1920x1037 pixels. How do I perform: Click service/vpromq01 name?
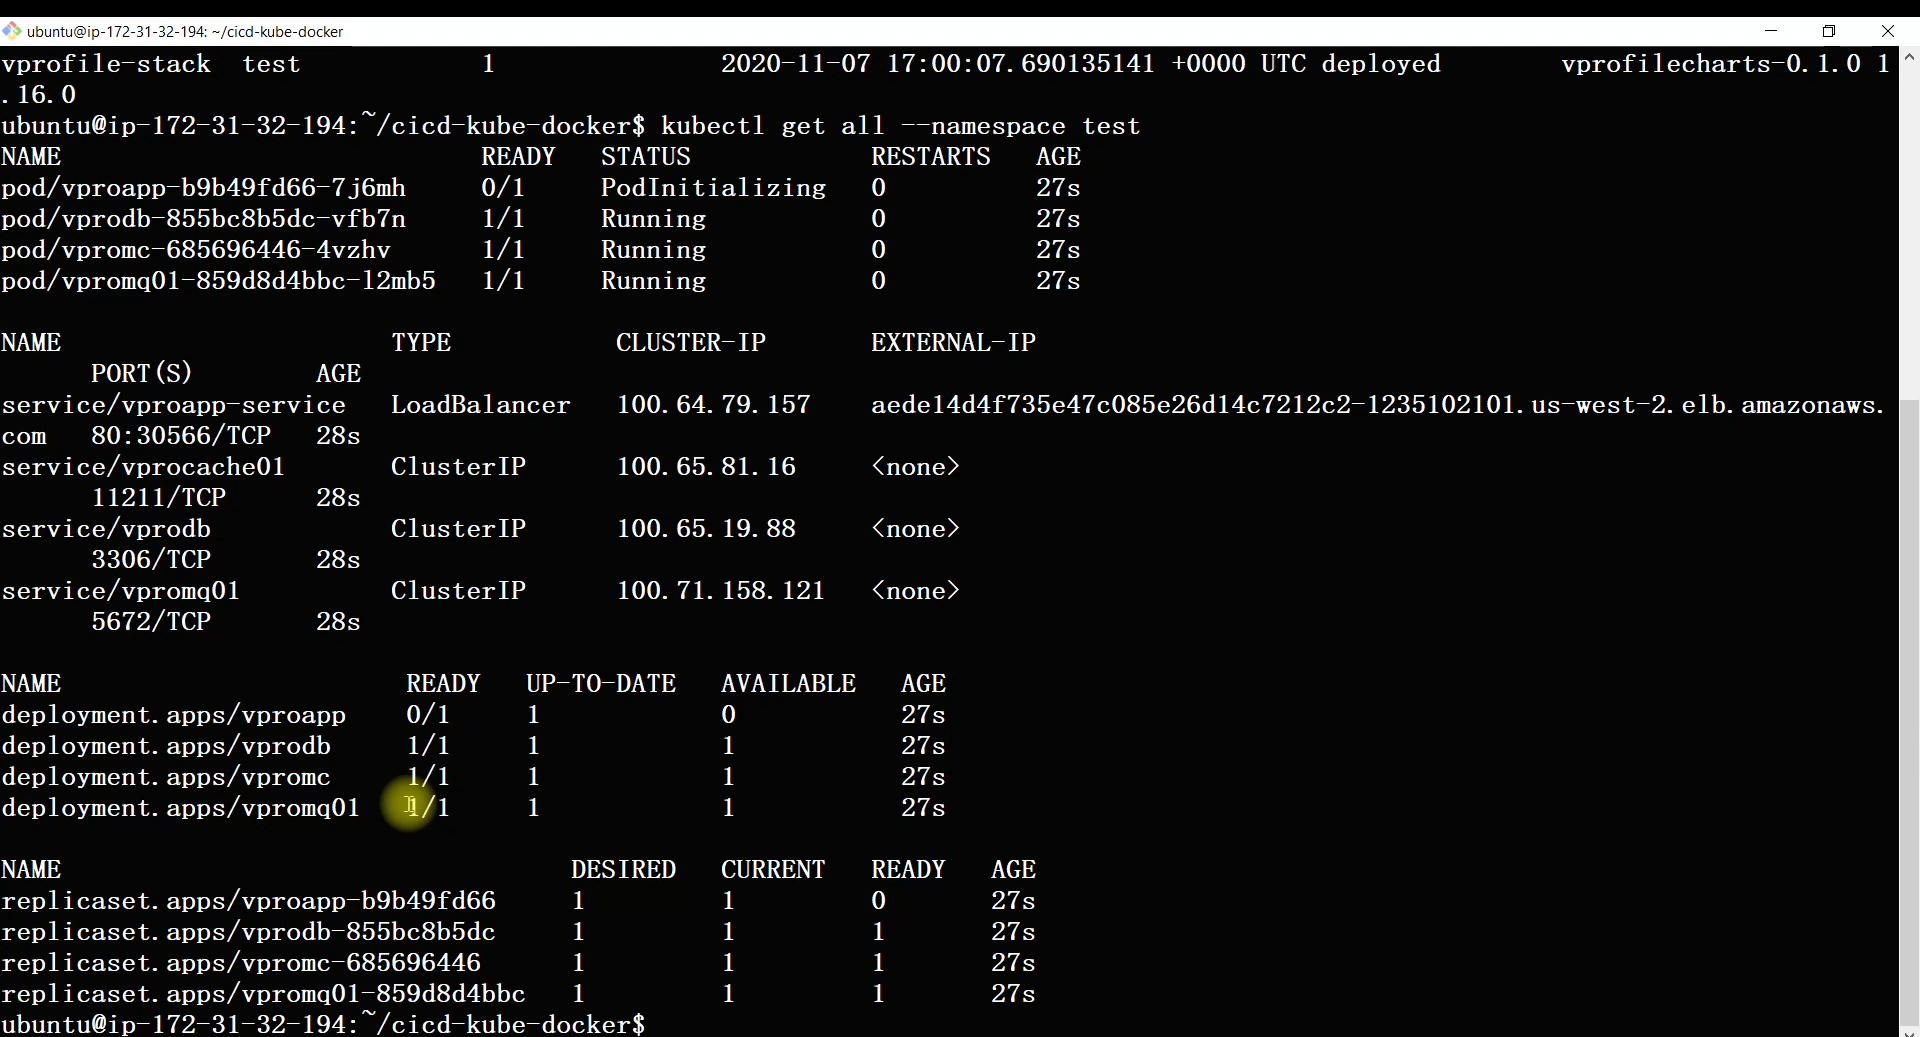(120, 591)
